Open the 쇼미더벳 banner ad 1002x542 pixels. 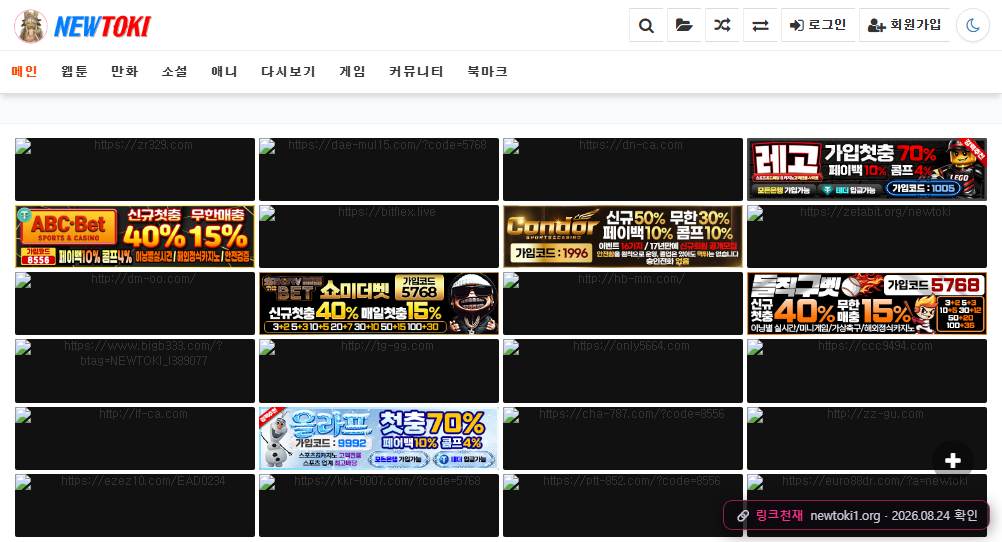[379, 304]
